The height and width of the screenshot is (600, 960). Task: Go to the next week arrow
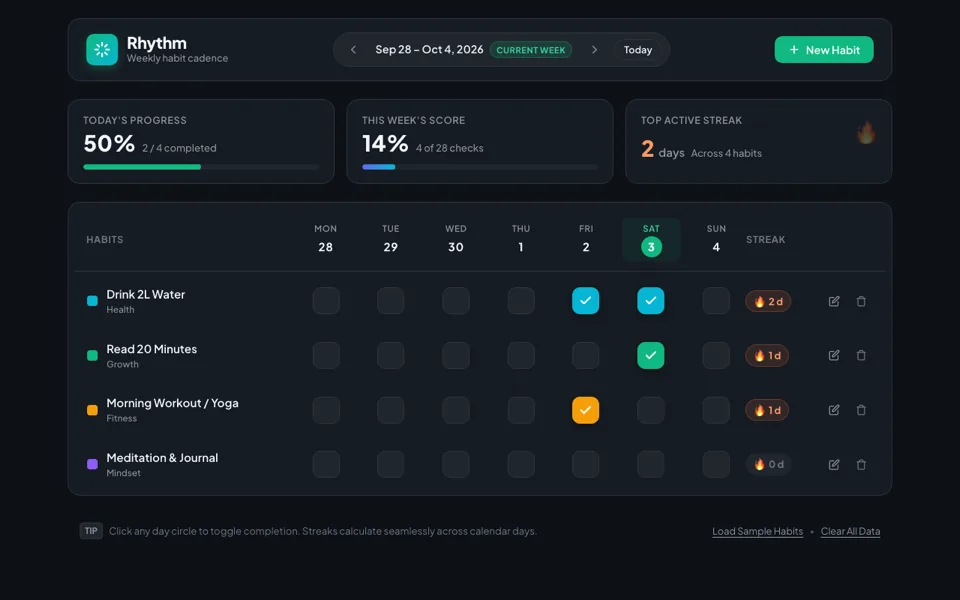(x=594, y=50)
